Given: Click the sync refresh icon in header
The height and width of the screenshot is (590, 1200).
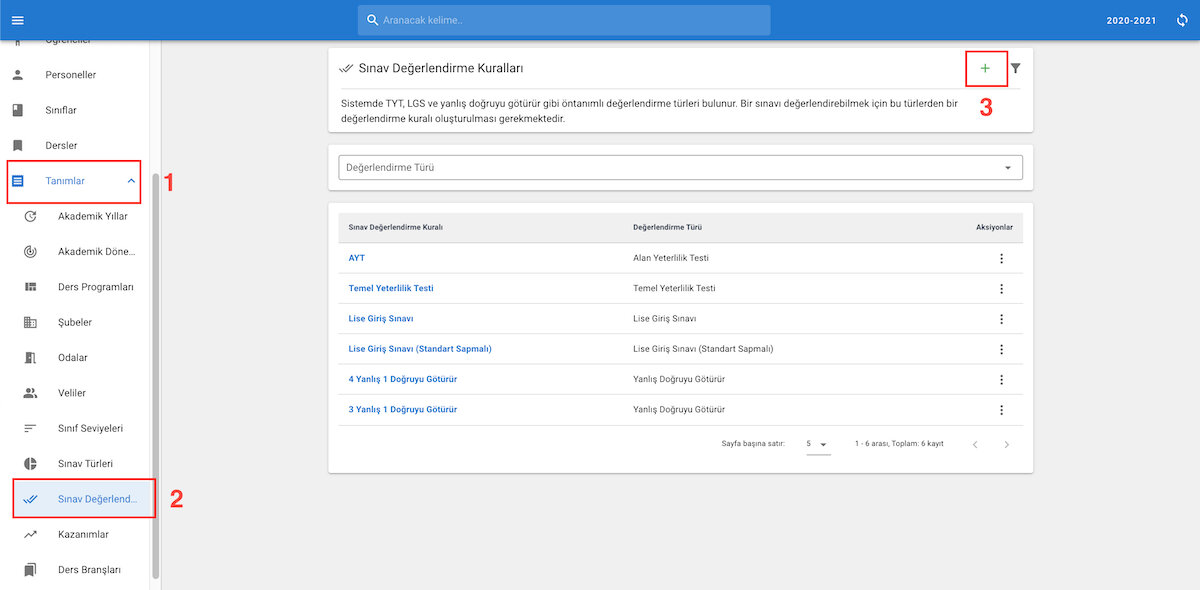Looking at the screenshot, I should pos(1182,20).
